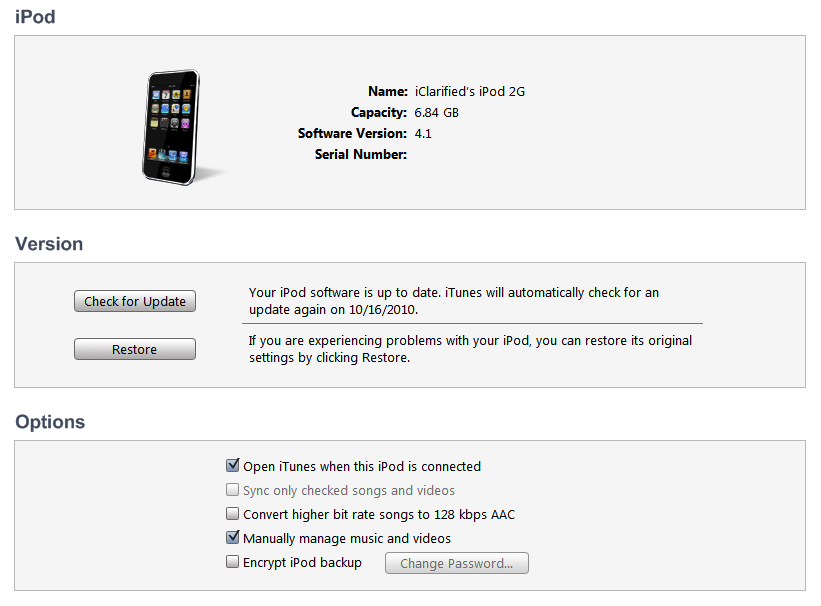821x606 pixels.
Task: Click the Software Version label
Action: click(x=352, y=134)
